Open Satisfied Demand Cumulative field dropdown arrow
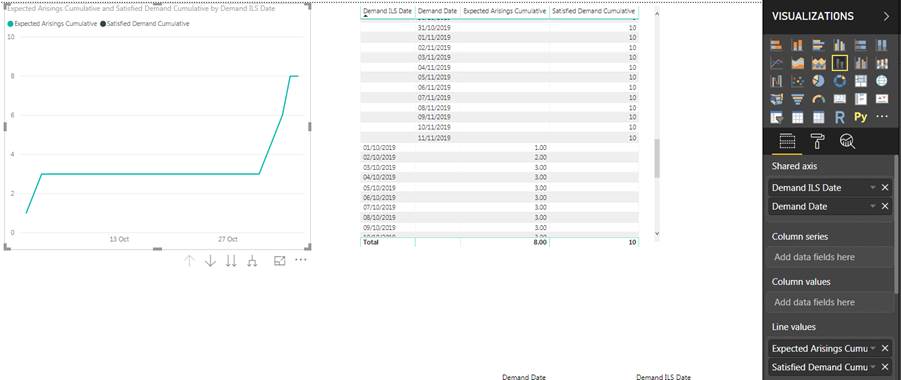Screen dimensions: 901x380 coord(873,367)
